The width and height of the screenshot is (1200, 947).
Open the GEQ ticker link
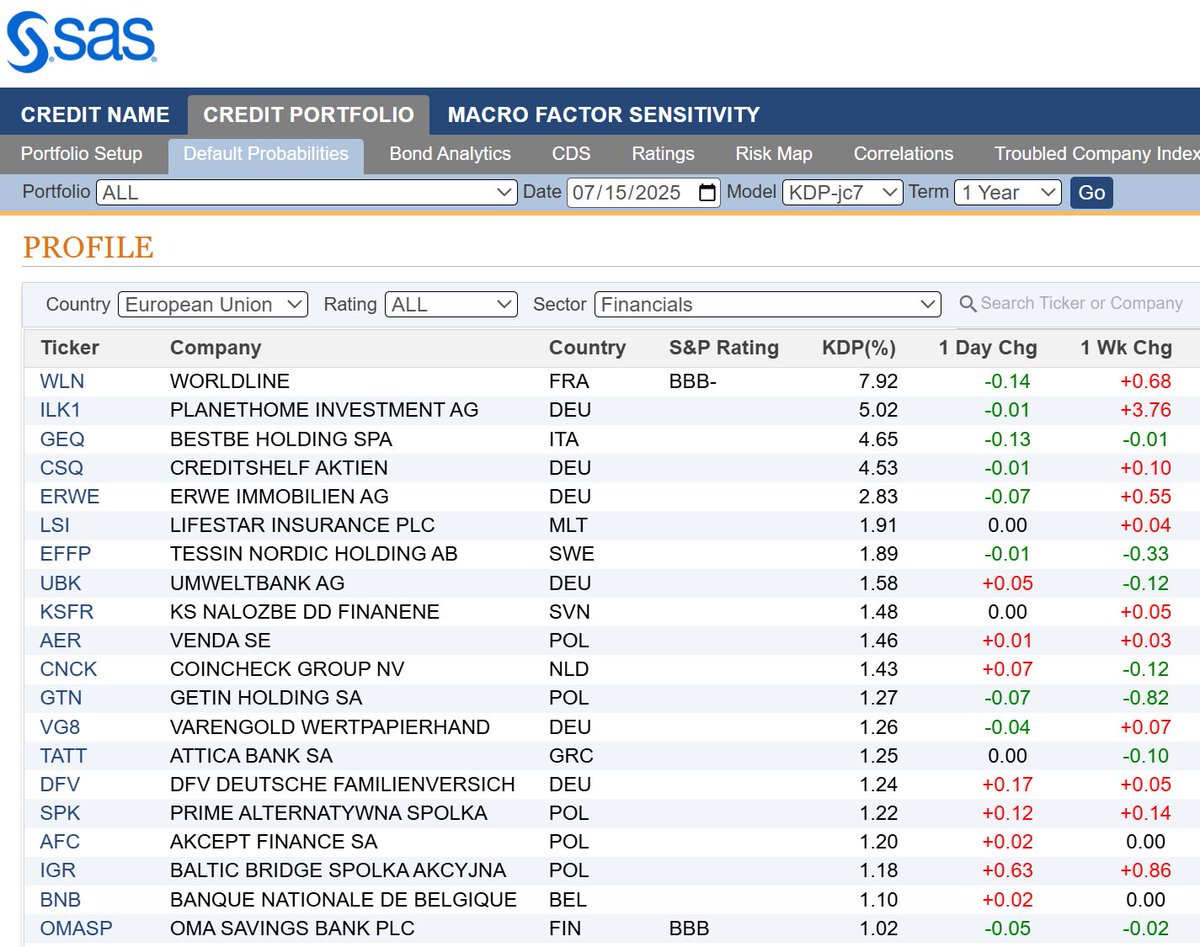(62, 439)
